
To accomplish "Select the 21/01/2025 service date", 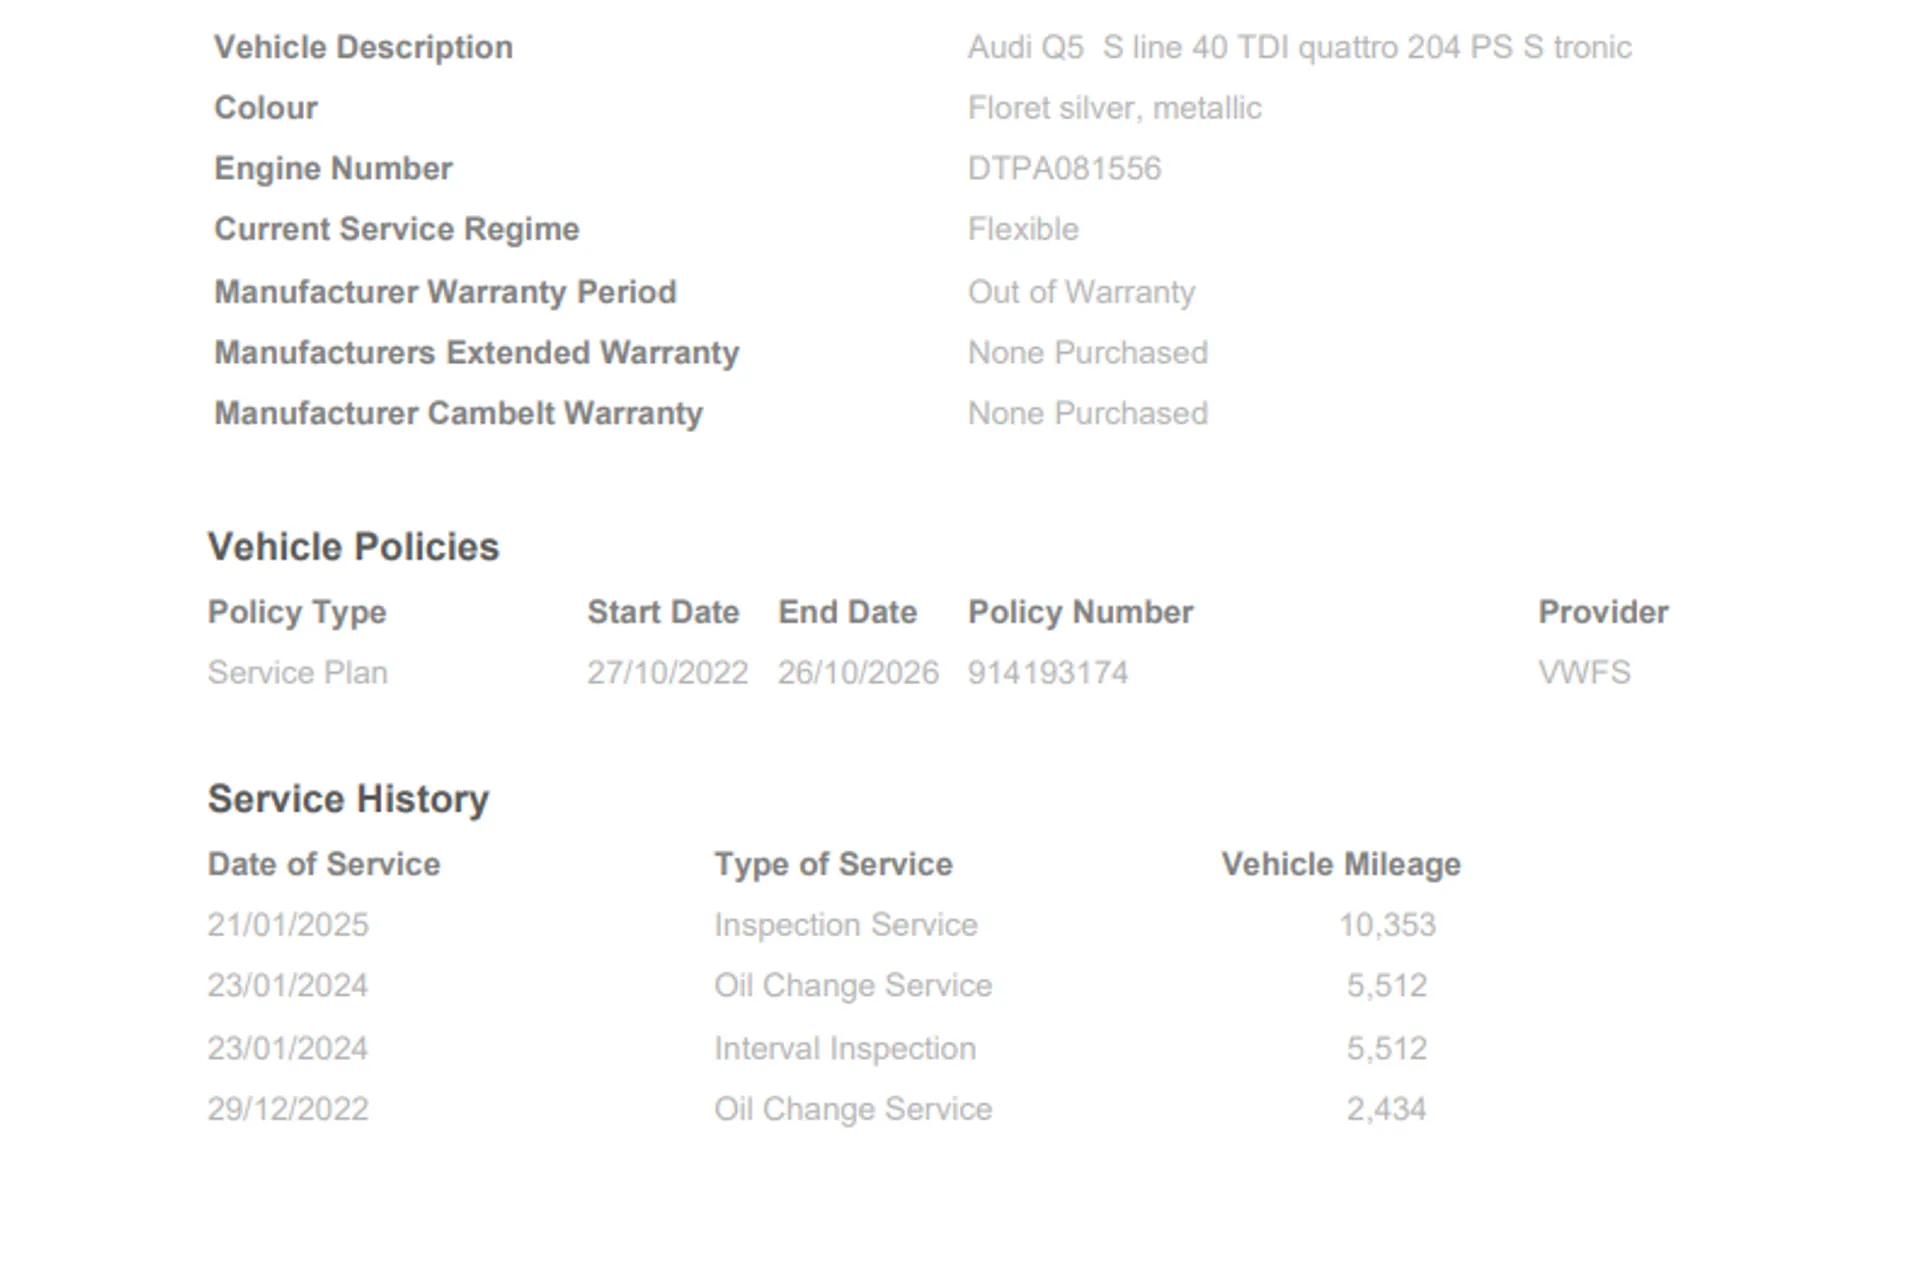I will tap(288, 925).
